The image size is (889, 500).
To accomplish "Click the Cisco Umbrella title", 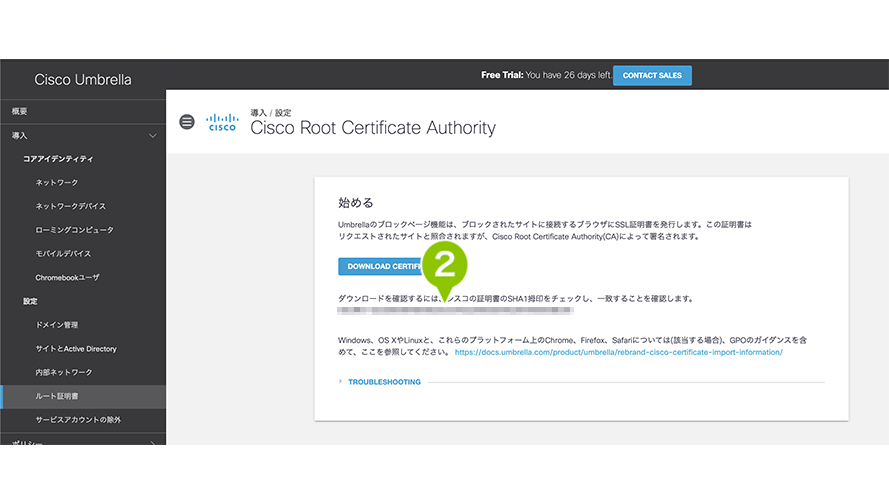I will (83, 80).
